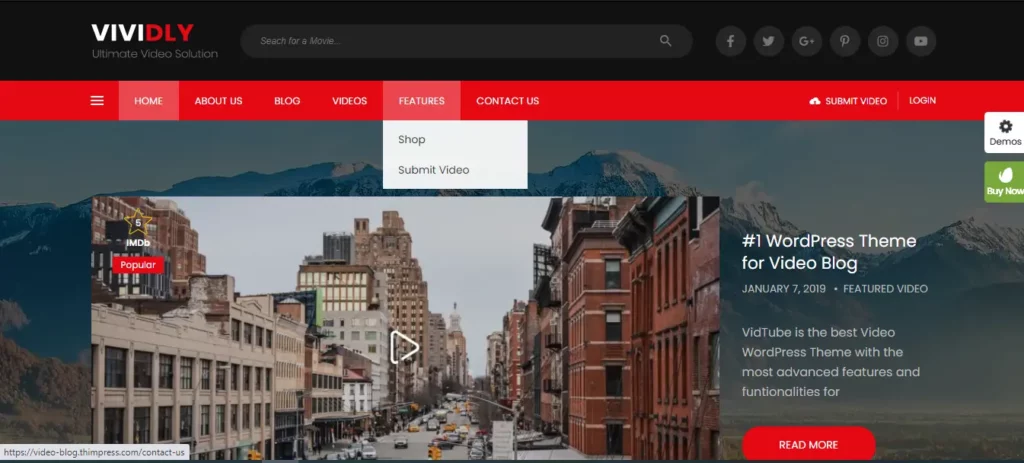Image resolution: width=1024 pixels, height=463 pixels.
Task: Click the Facebook icon in header
Action: [730, 41]
